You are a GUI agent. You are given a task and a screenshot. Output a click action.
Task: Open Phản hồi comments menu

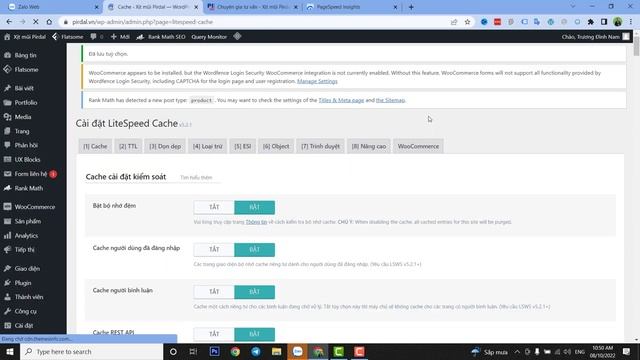point(26,145)
